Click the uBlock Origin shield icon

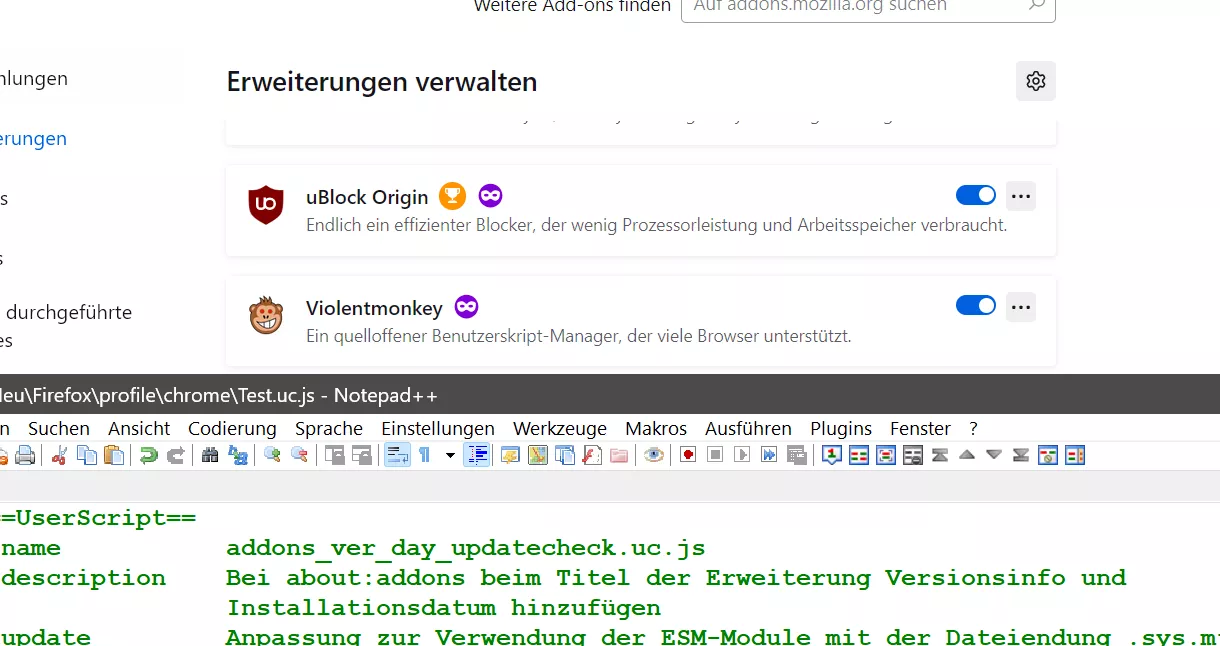tap(266, 205)
